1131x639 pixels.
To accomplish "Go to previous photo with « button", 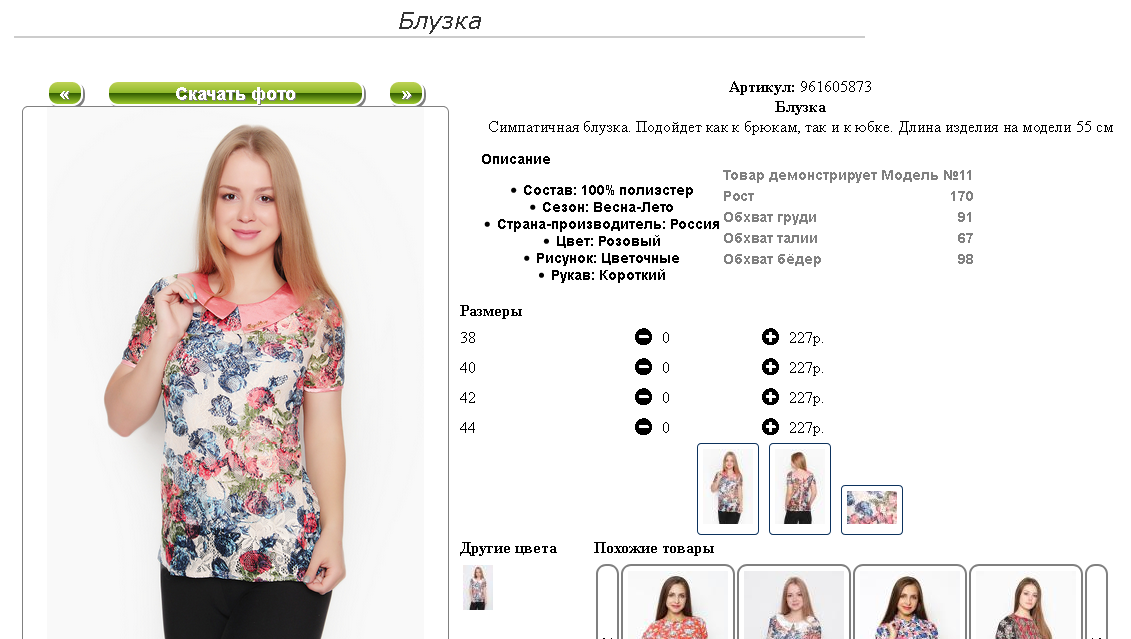I will pyautogui.click(x=66, y=94).
